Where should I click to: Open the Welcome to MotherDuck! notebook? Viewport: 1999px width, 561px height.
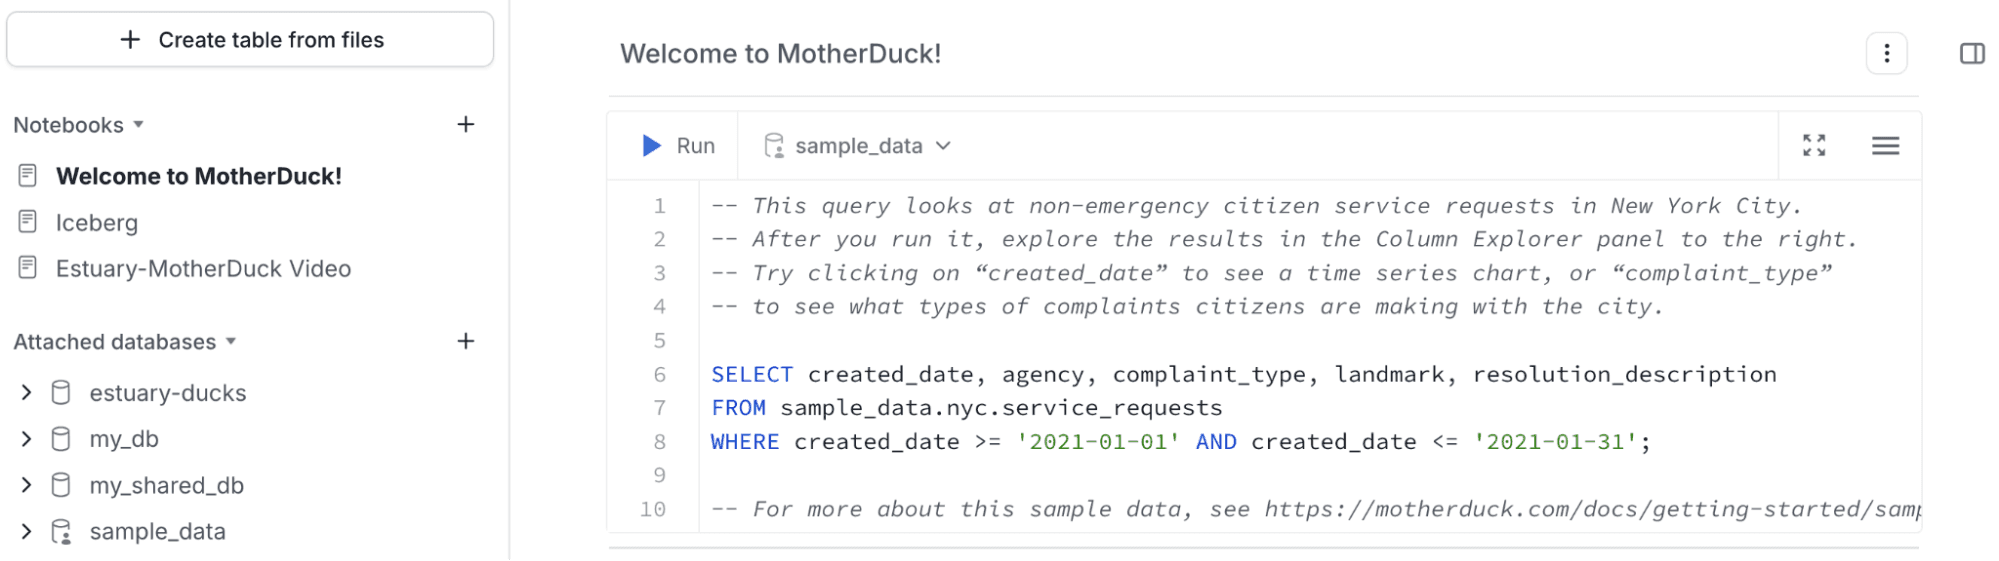pos(199,177)
